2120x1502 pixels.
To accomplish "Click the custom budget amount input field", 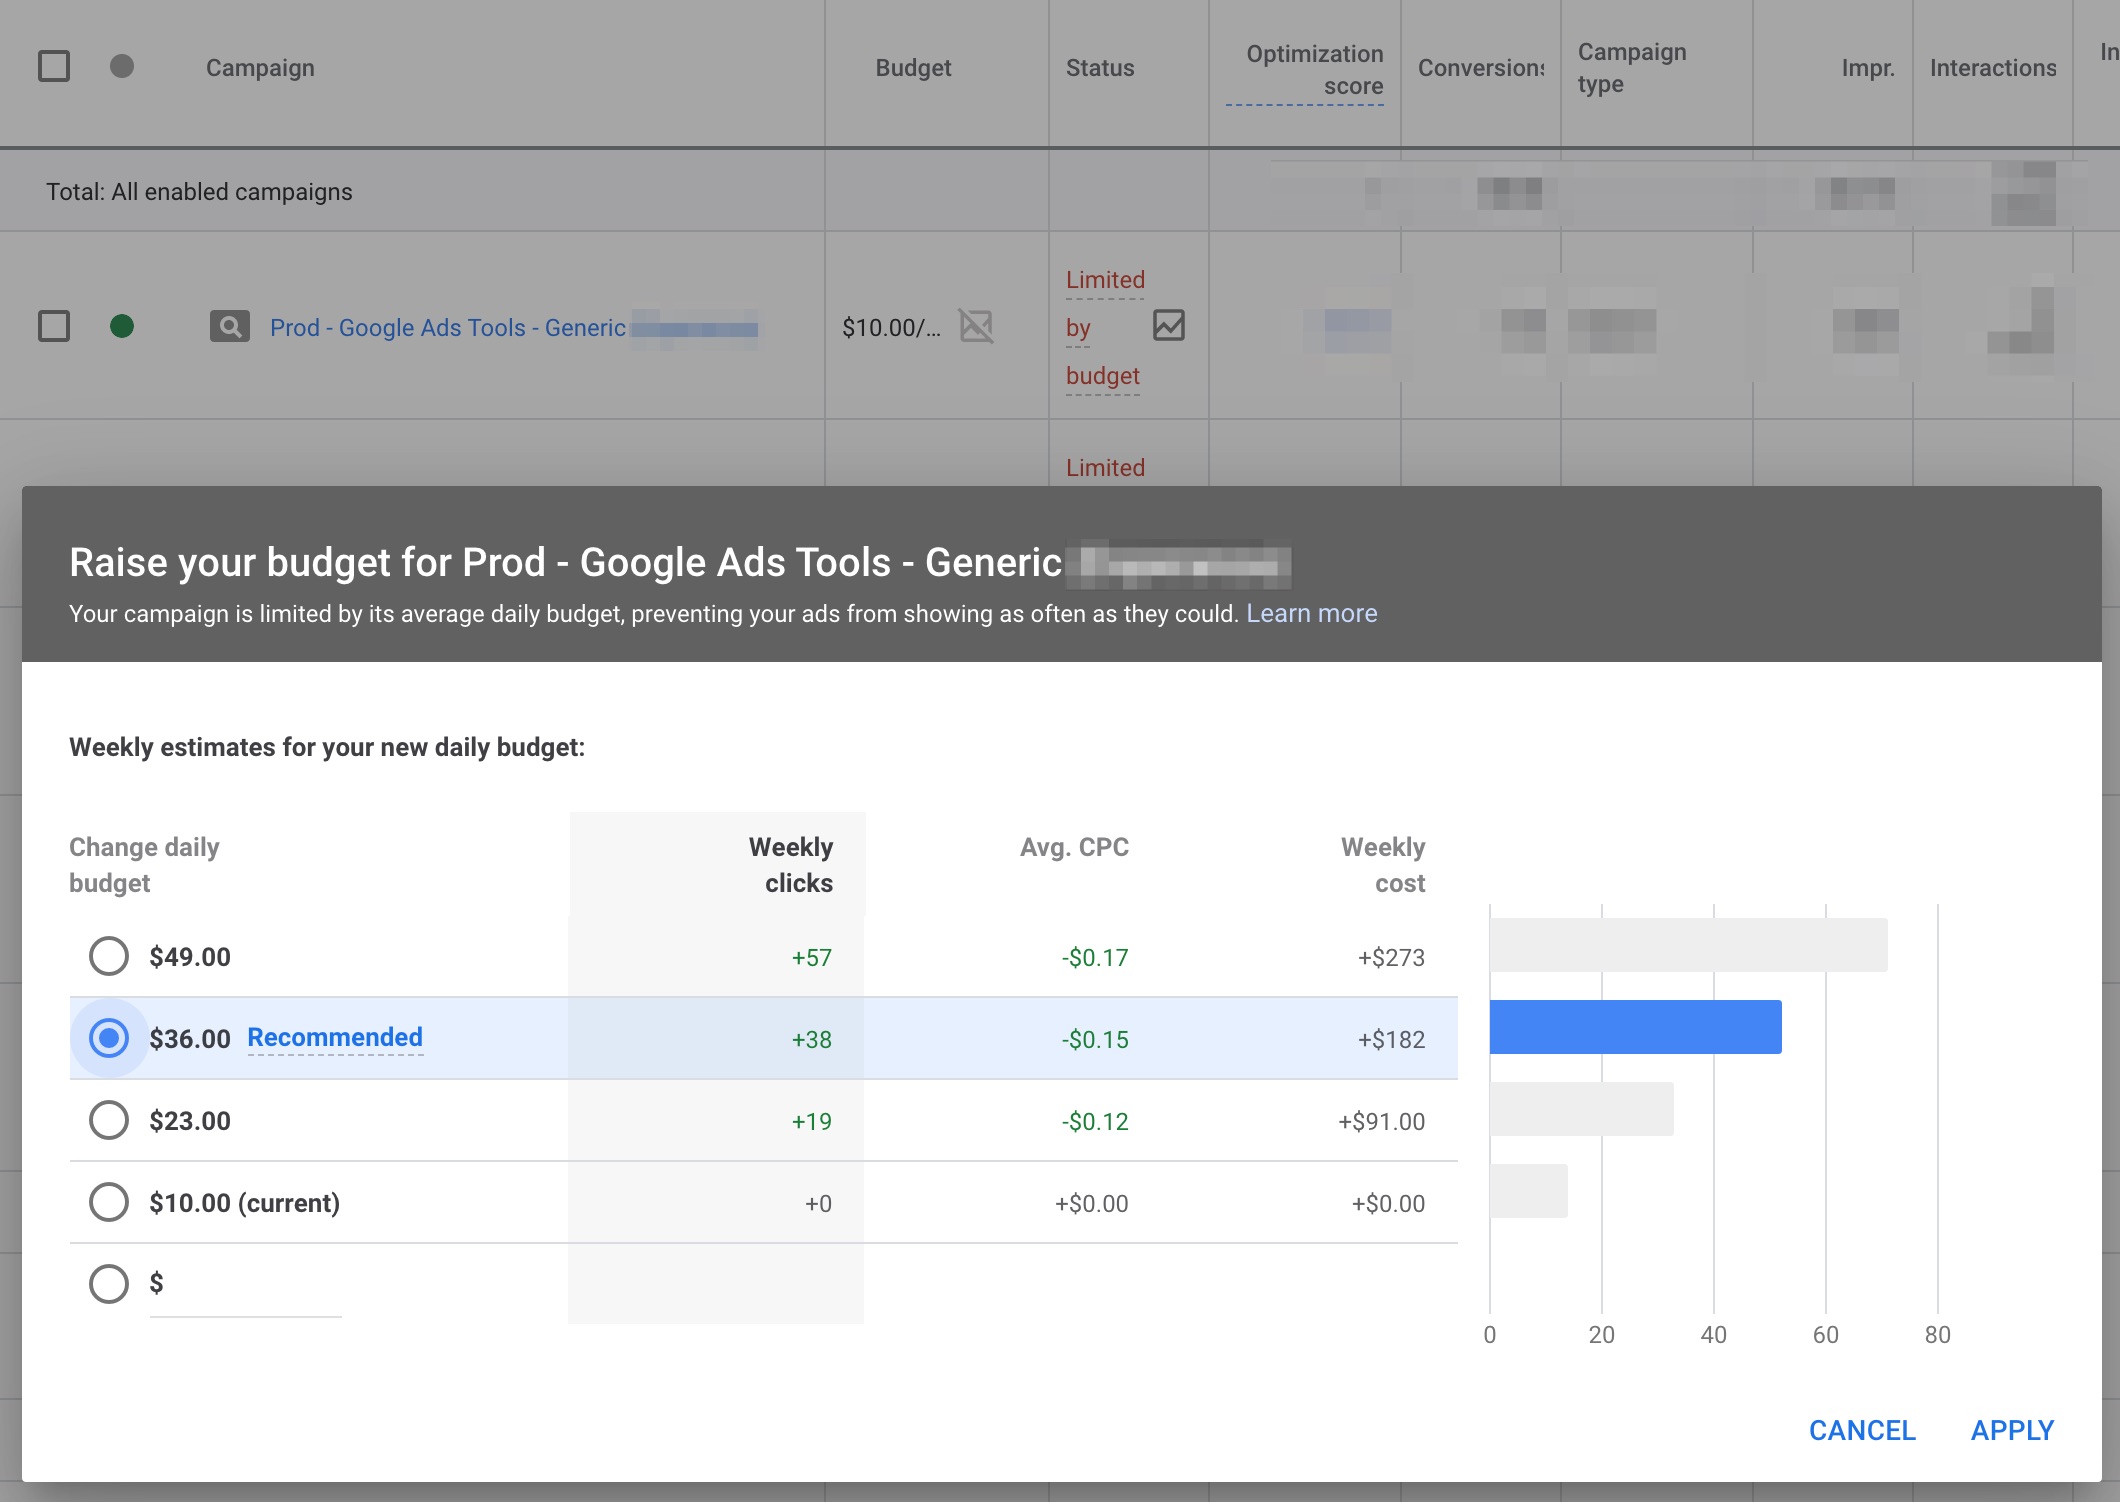I will 250,1286.
